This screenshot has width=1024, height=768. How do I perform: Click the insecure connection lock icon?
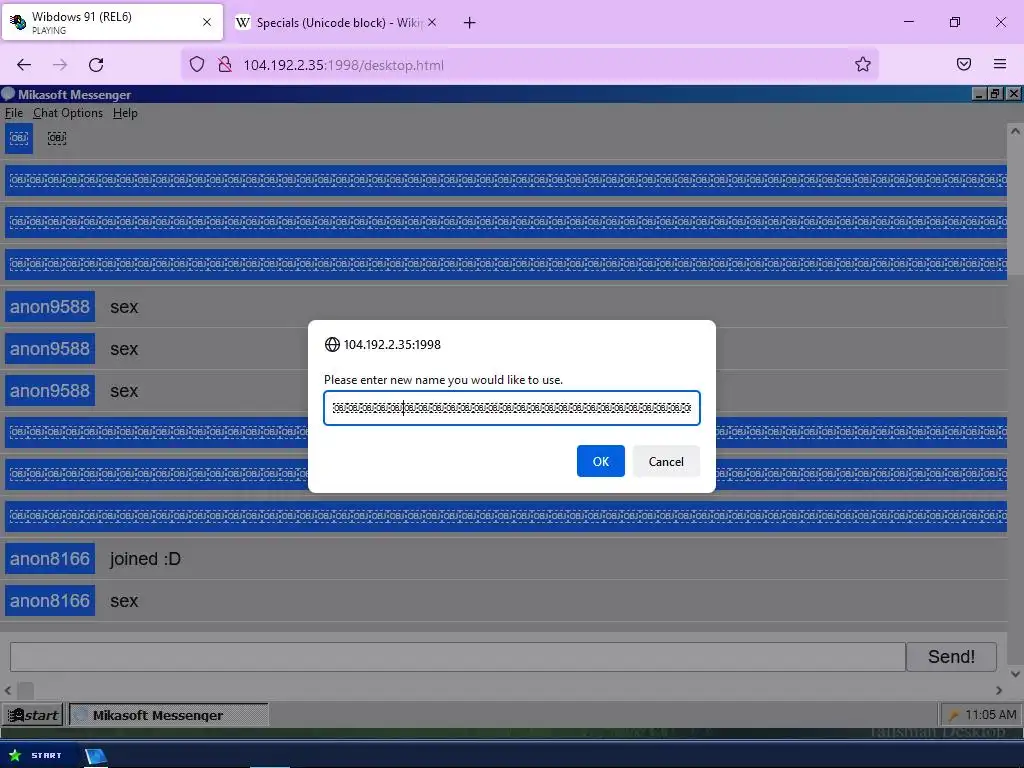[225, 64]
